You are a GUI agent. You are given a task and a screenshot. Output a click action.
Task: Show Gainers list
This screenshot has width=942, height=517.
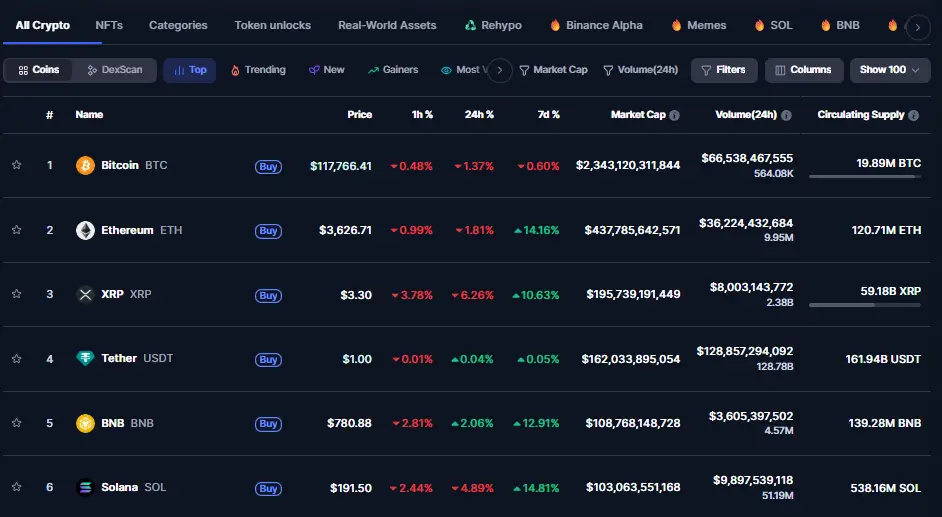[x=393, y=70]
